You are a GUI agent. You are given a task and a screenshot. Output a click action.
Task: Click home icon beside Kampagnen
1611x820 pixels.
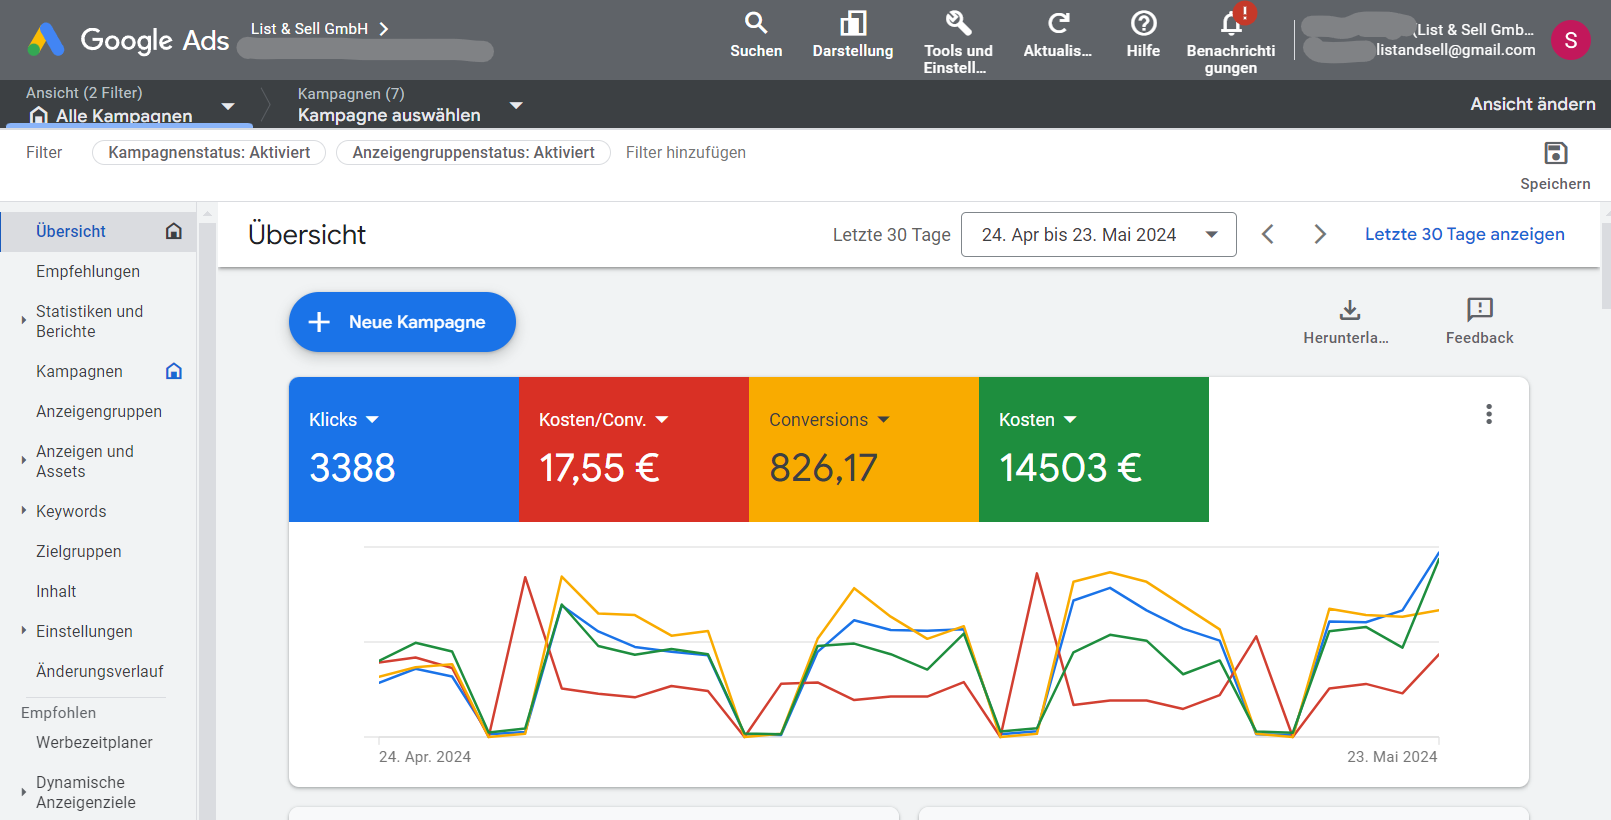click(174, 371)
